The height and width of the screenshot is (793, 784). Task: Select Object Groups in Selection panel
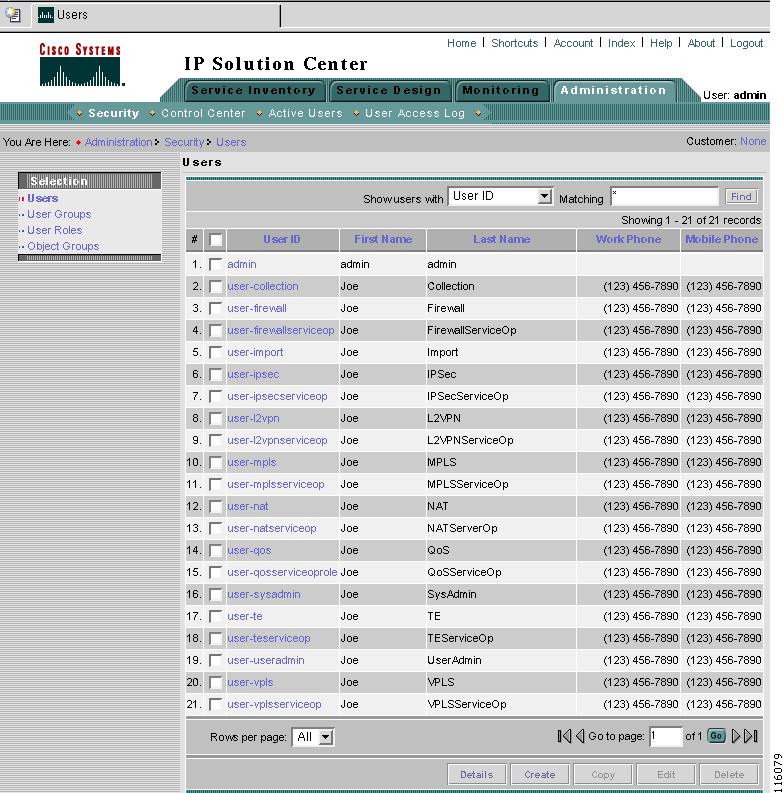pyautogui.click(x=63, y=246)
